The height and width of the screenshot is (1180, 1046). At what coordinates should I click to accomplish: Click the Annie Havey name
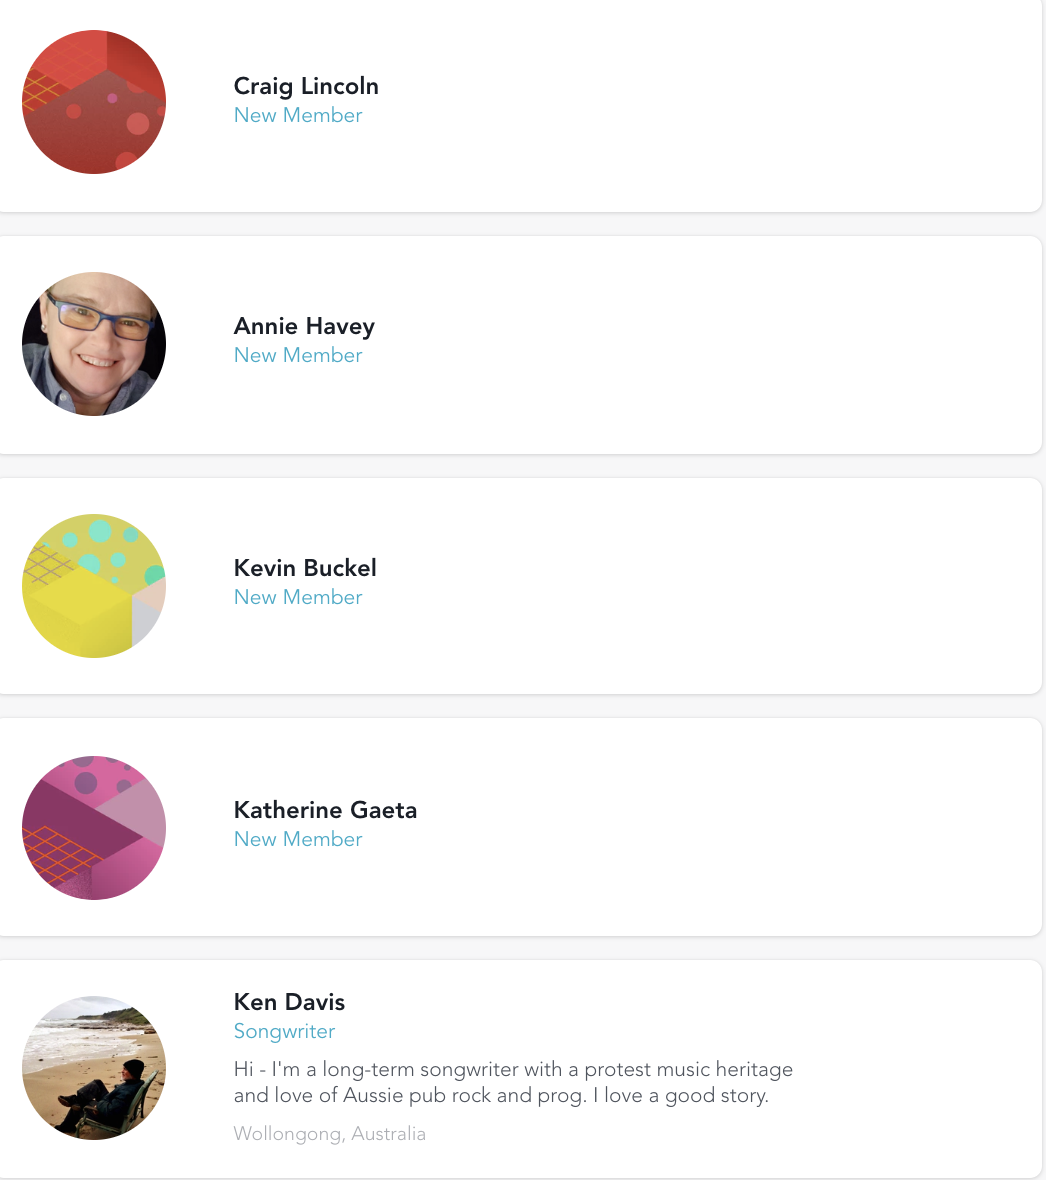304,326
